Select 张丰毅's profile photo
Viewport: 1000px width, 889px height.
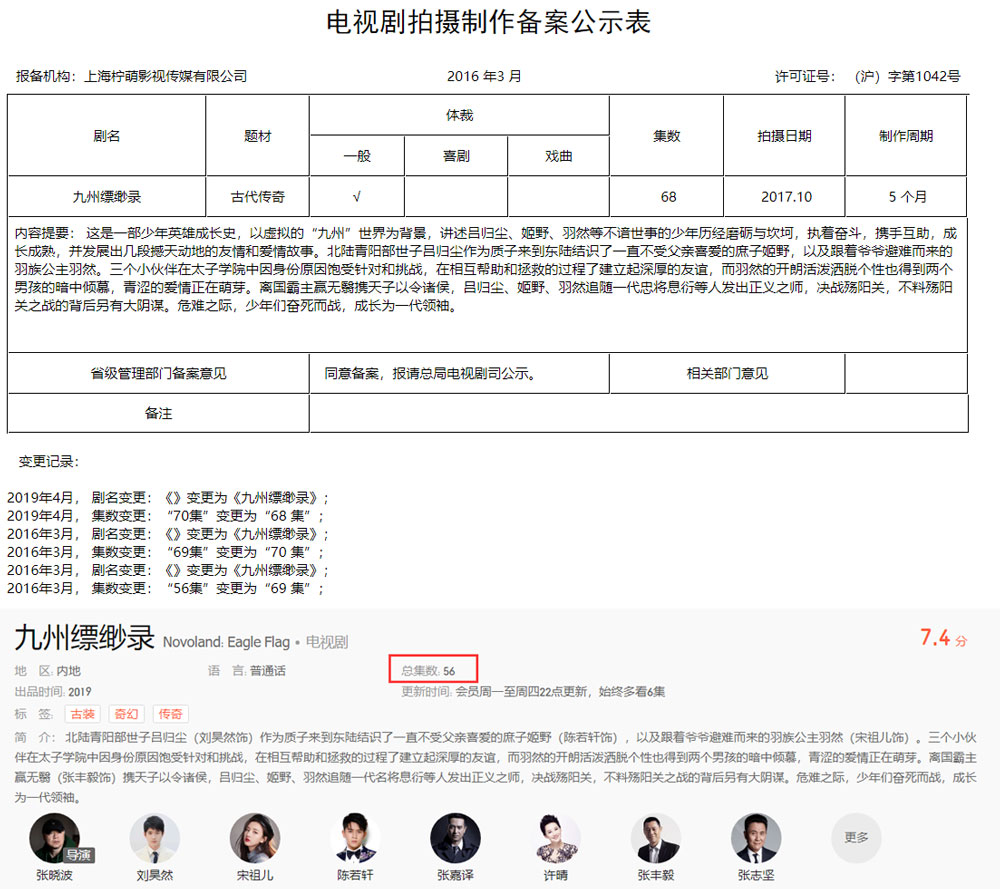coord(656,838)
